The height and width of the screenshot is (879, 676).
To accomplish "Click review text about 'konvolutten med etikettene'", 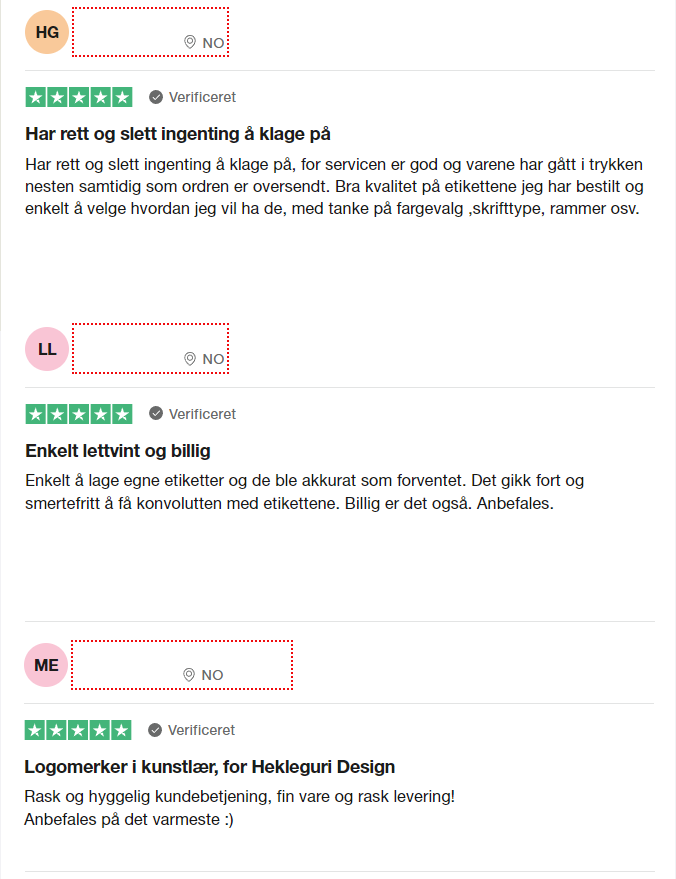I will tap(304, 492).
